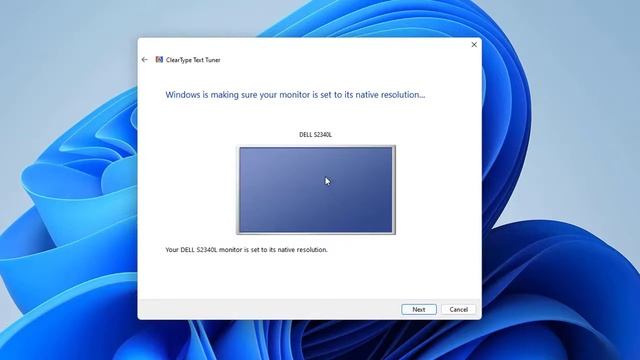Go back with the arrow icon

tap(144, 60)
